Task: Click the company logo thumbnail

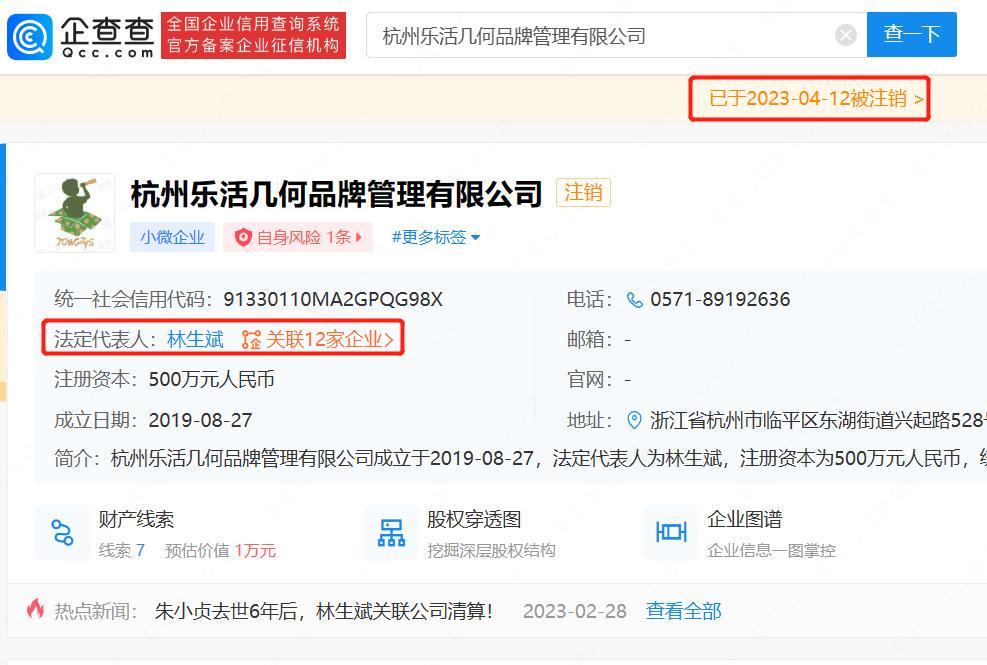Action: click(75, 213)
